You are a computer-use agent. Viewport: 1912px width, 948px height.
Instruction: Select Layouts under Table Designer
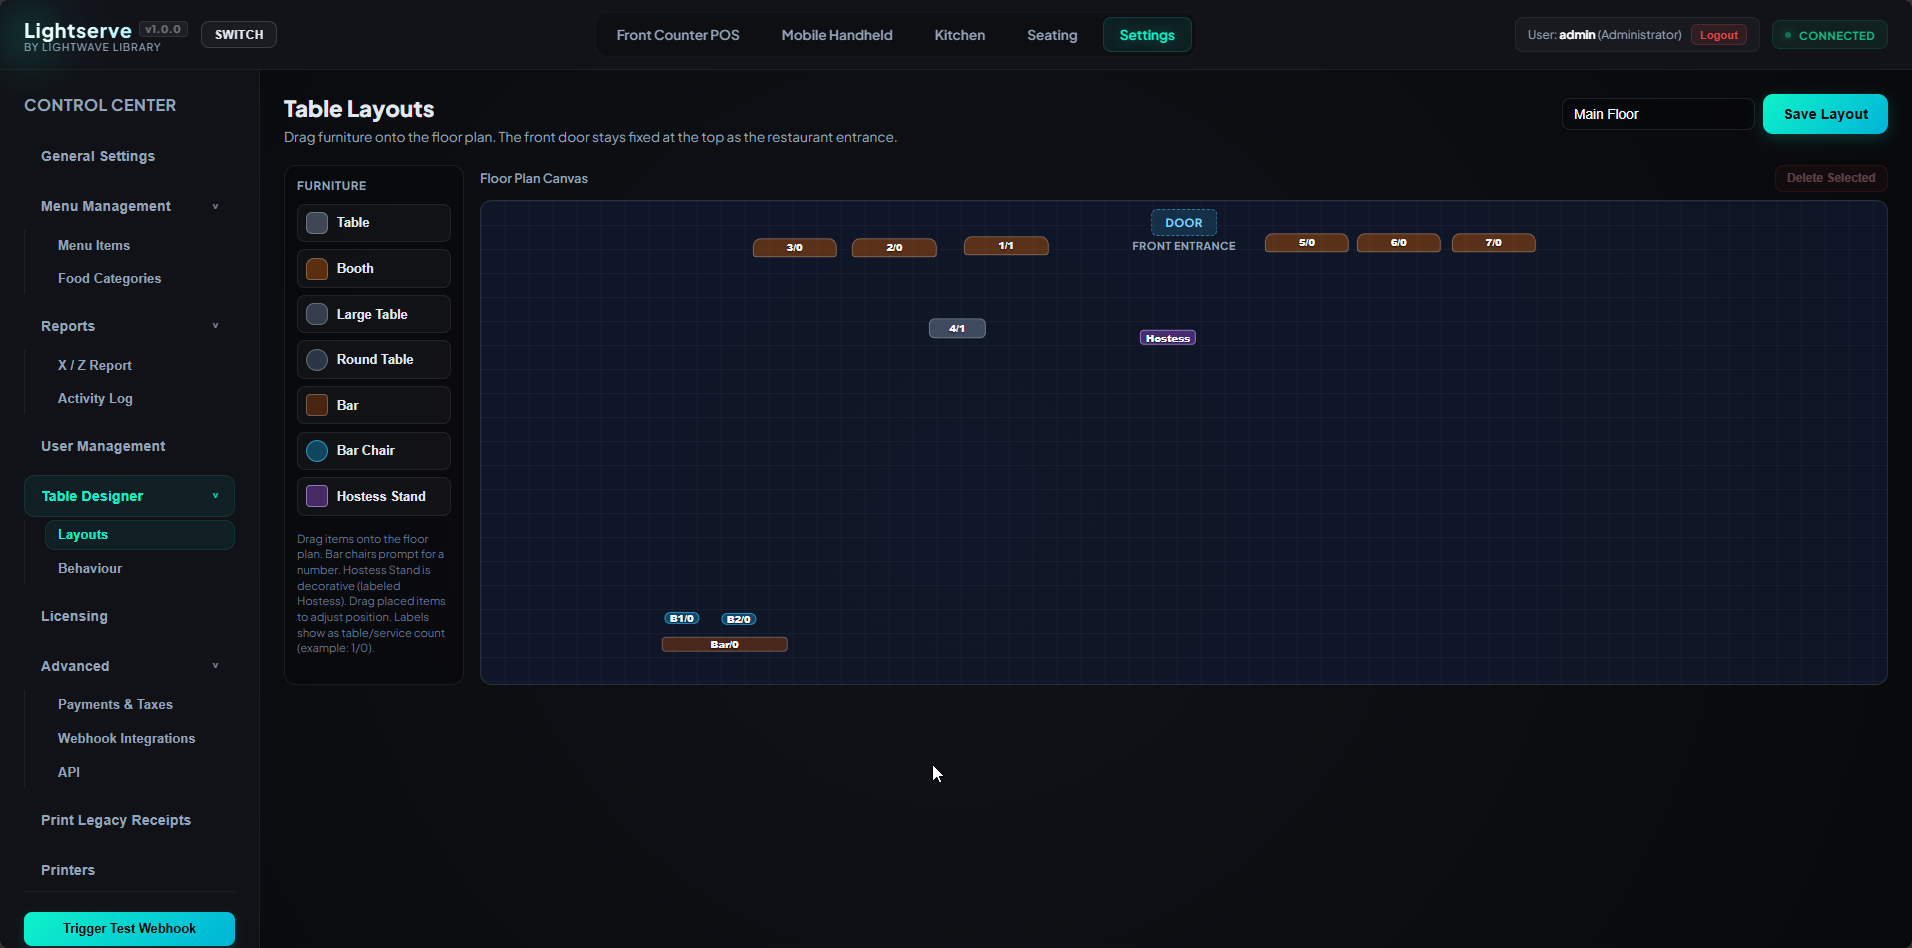(140, 535)
